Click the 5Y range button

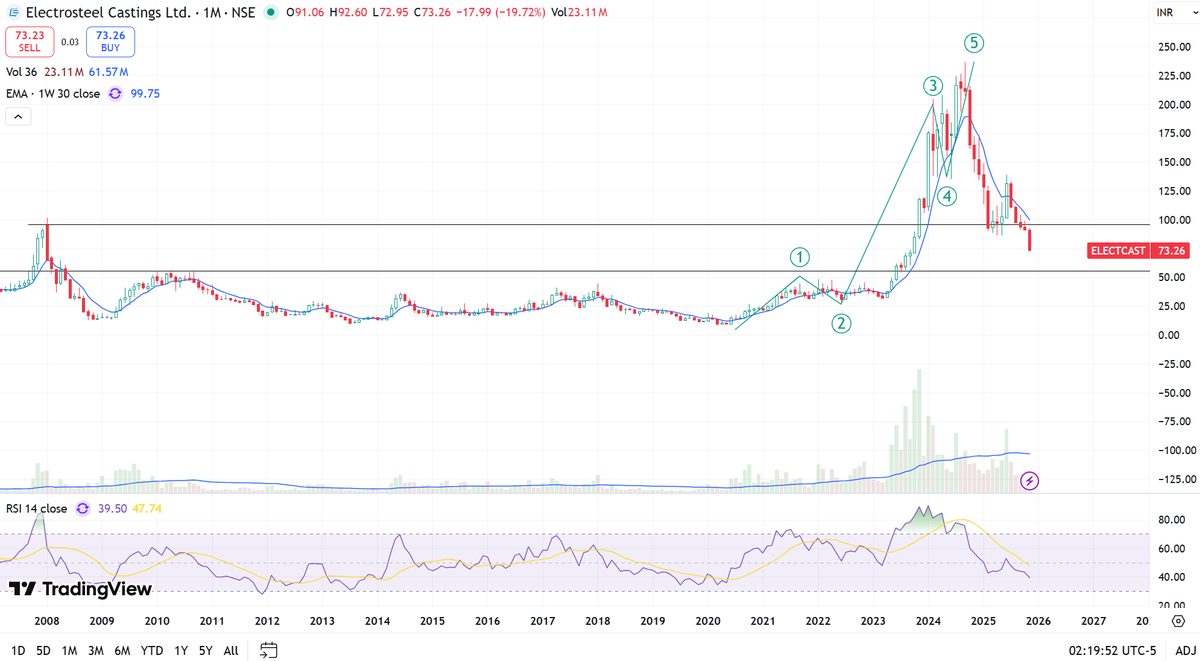tap(205, 649)
